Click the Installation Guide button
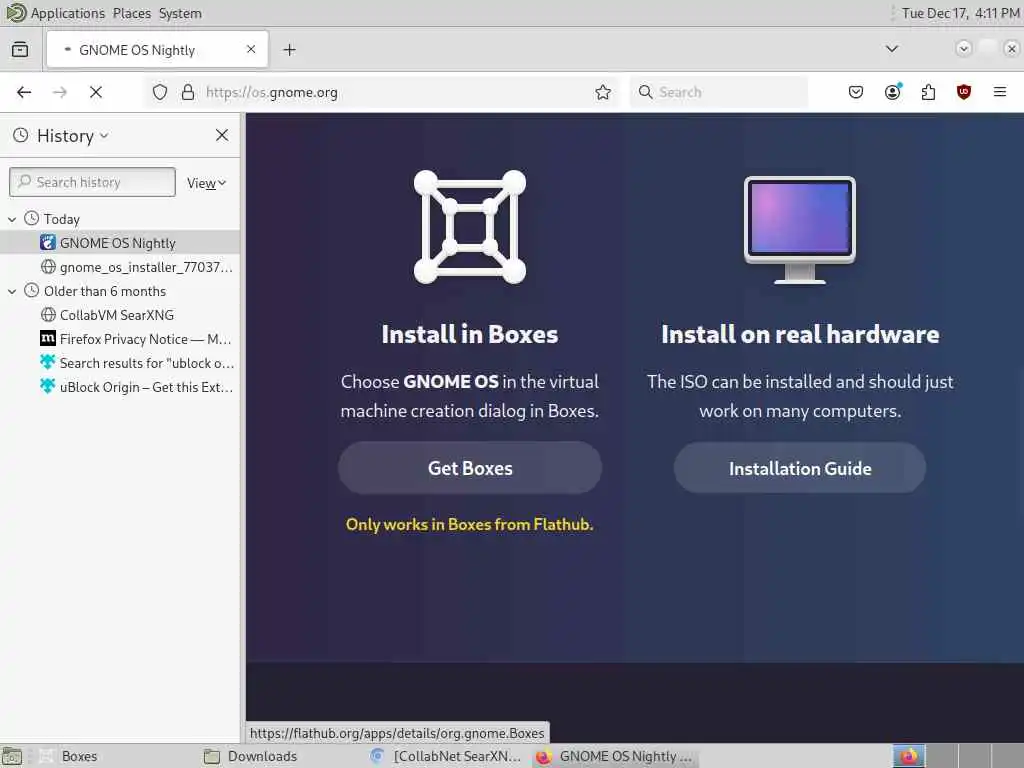This screenshot has height=768, width=1024. click(799, 468)
